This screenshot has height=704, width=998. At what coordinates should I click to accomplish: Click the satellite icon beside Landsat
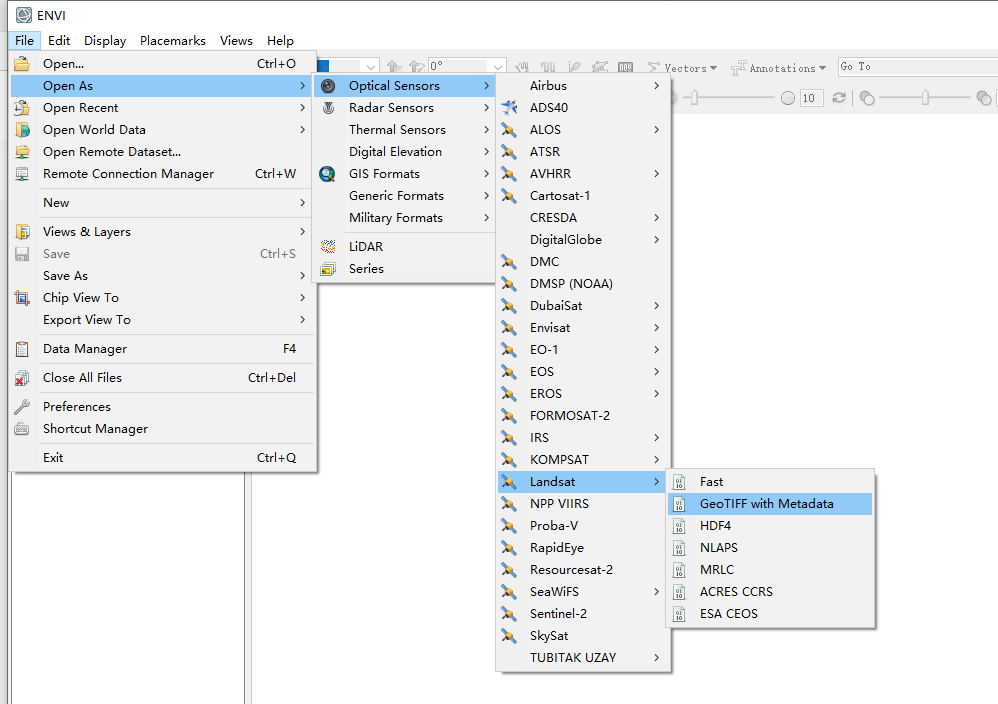[509, 482]
